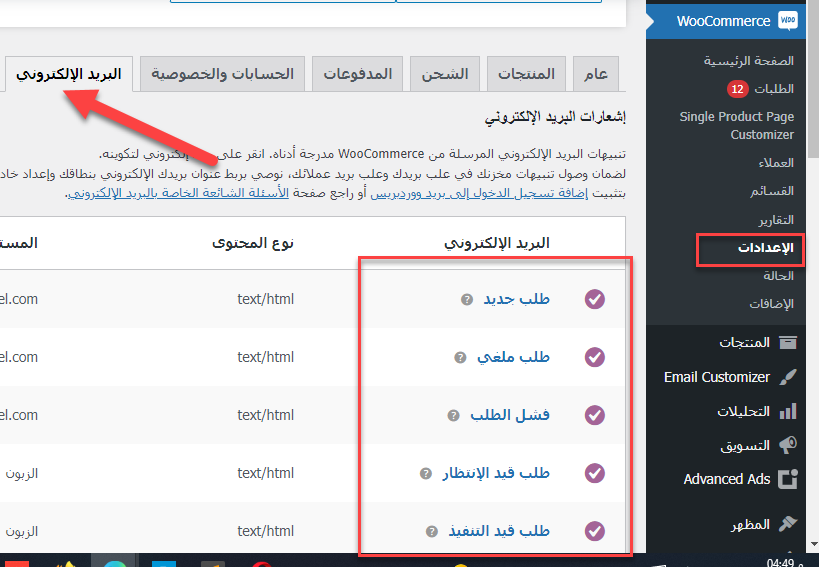Select the الحسابات والخصوصية tab
The height and width of the screenshot is (567, 819).
pos(223,75)
